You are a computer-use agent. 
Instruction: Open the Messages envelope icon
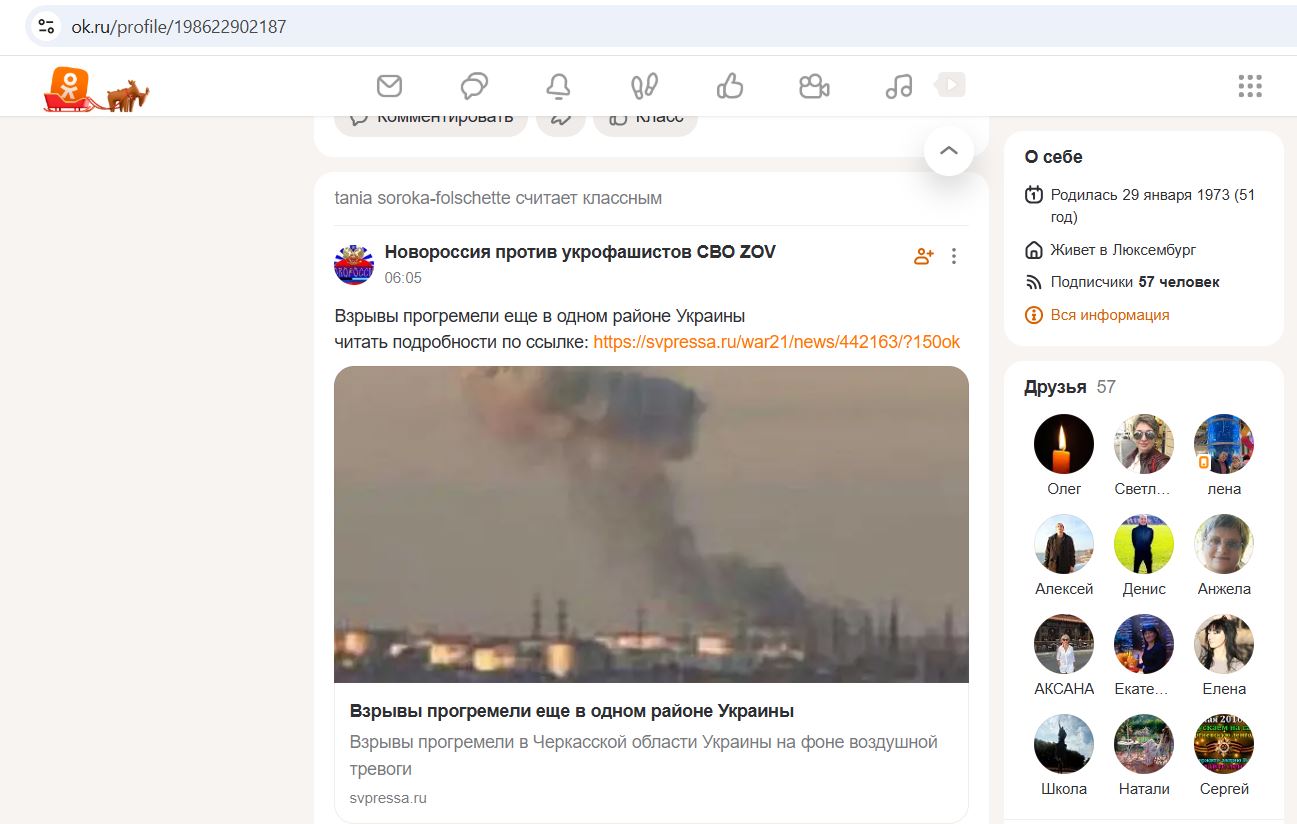[389, 86]
